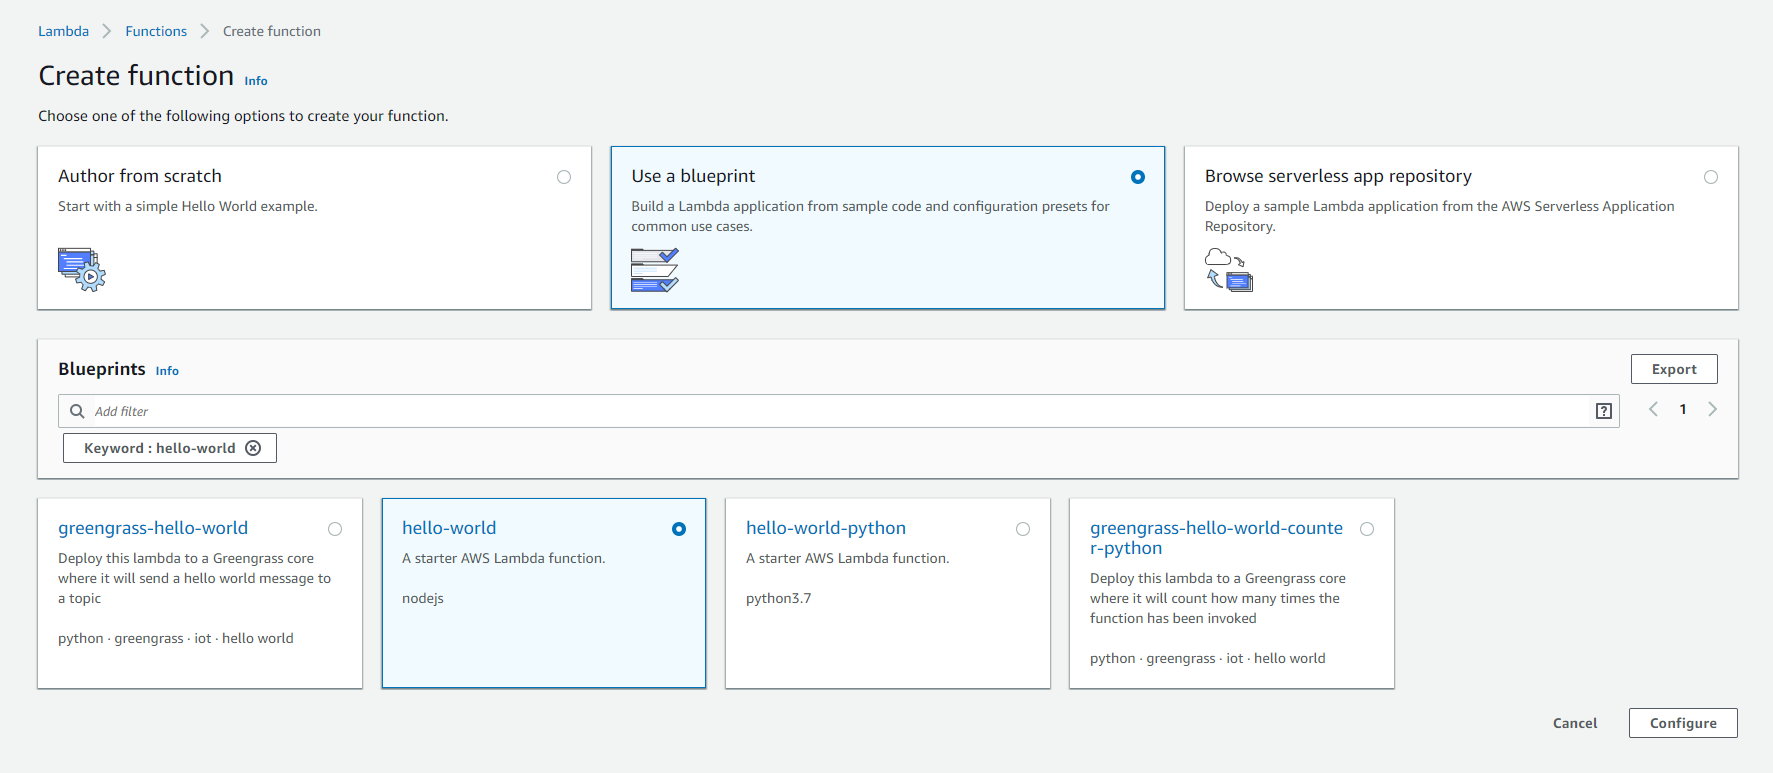Click page number 1 in pagination
1773x773 pixels.
click(1683, 409)
